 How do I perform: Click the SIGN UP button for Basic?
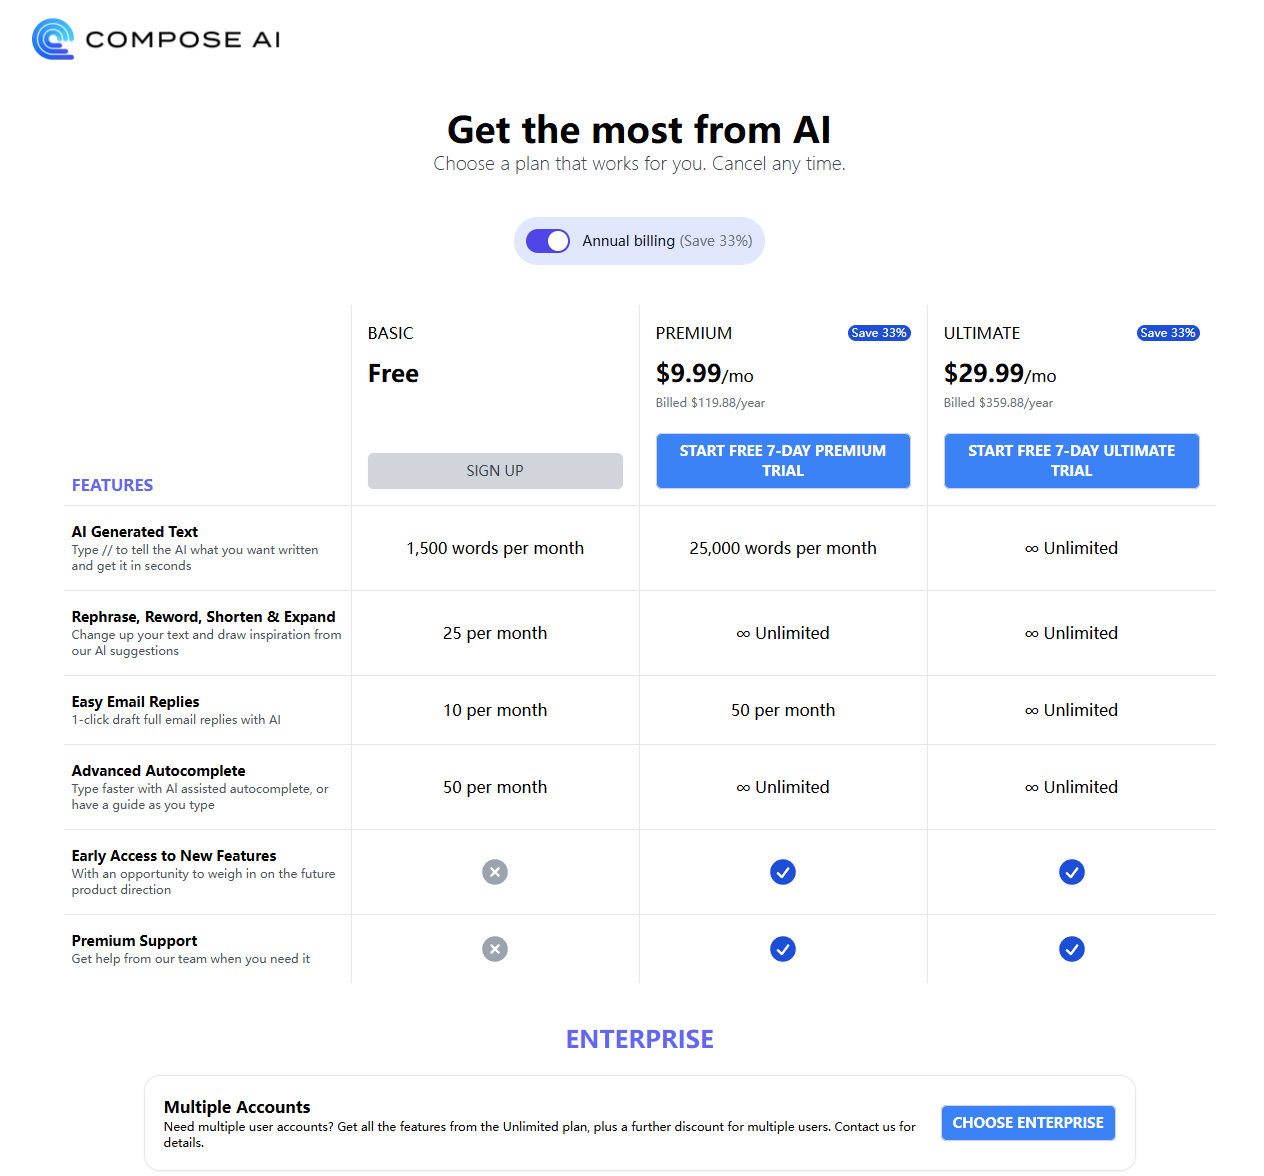[495, 471]
